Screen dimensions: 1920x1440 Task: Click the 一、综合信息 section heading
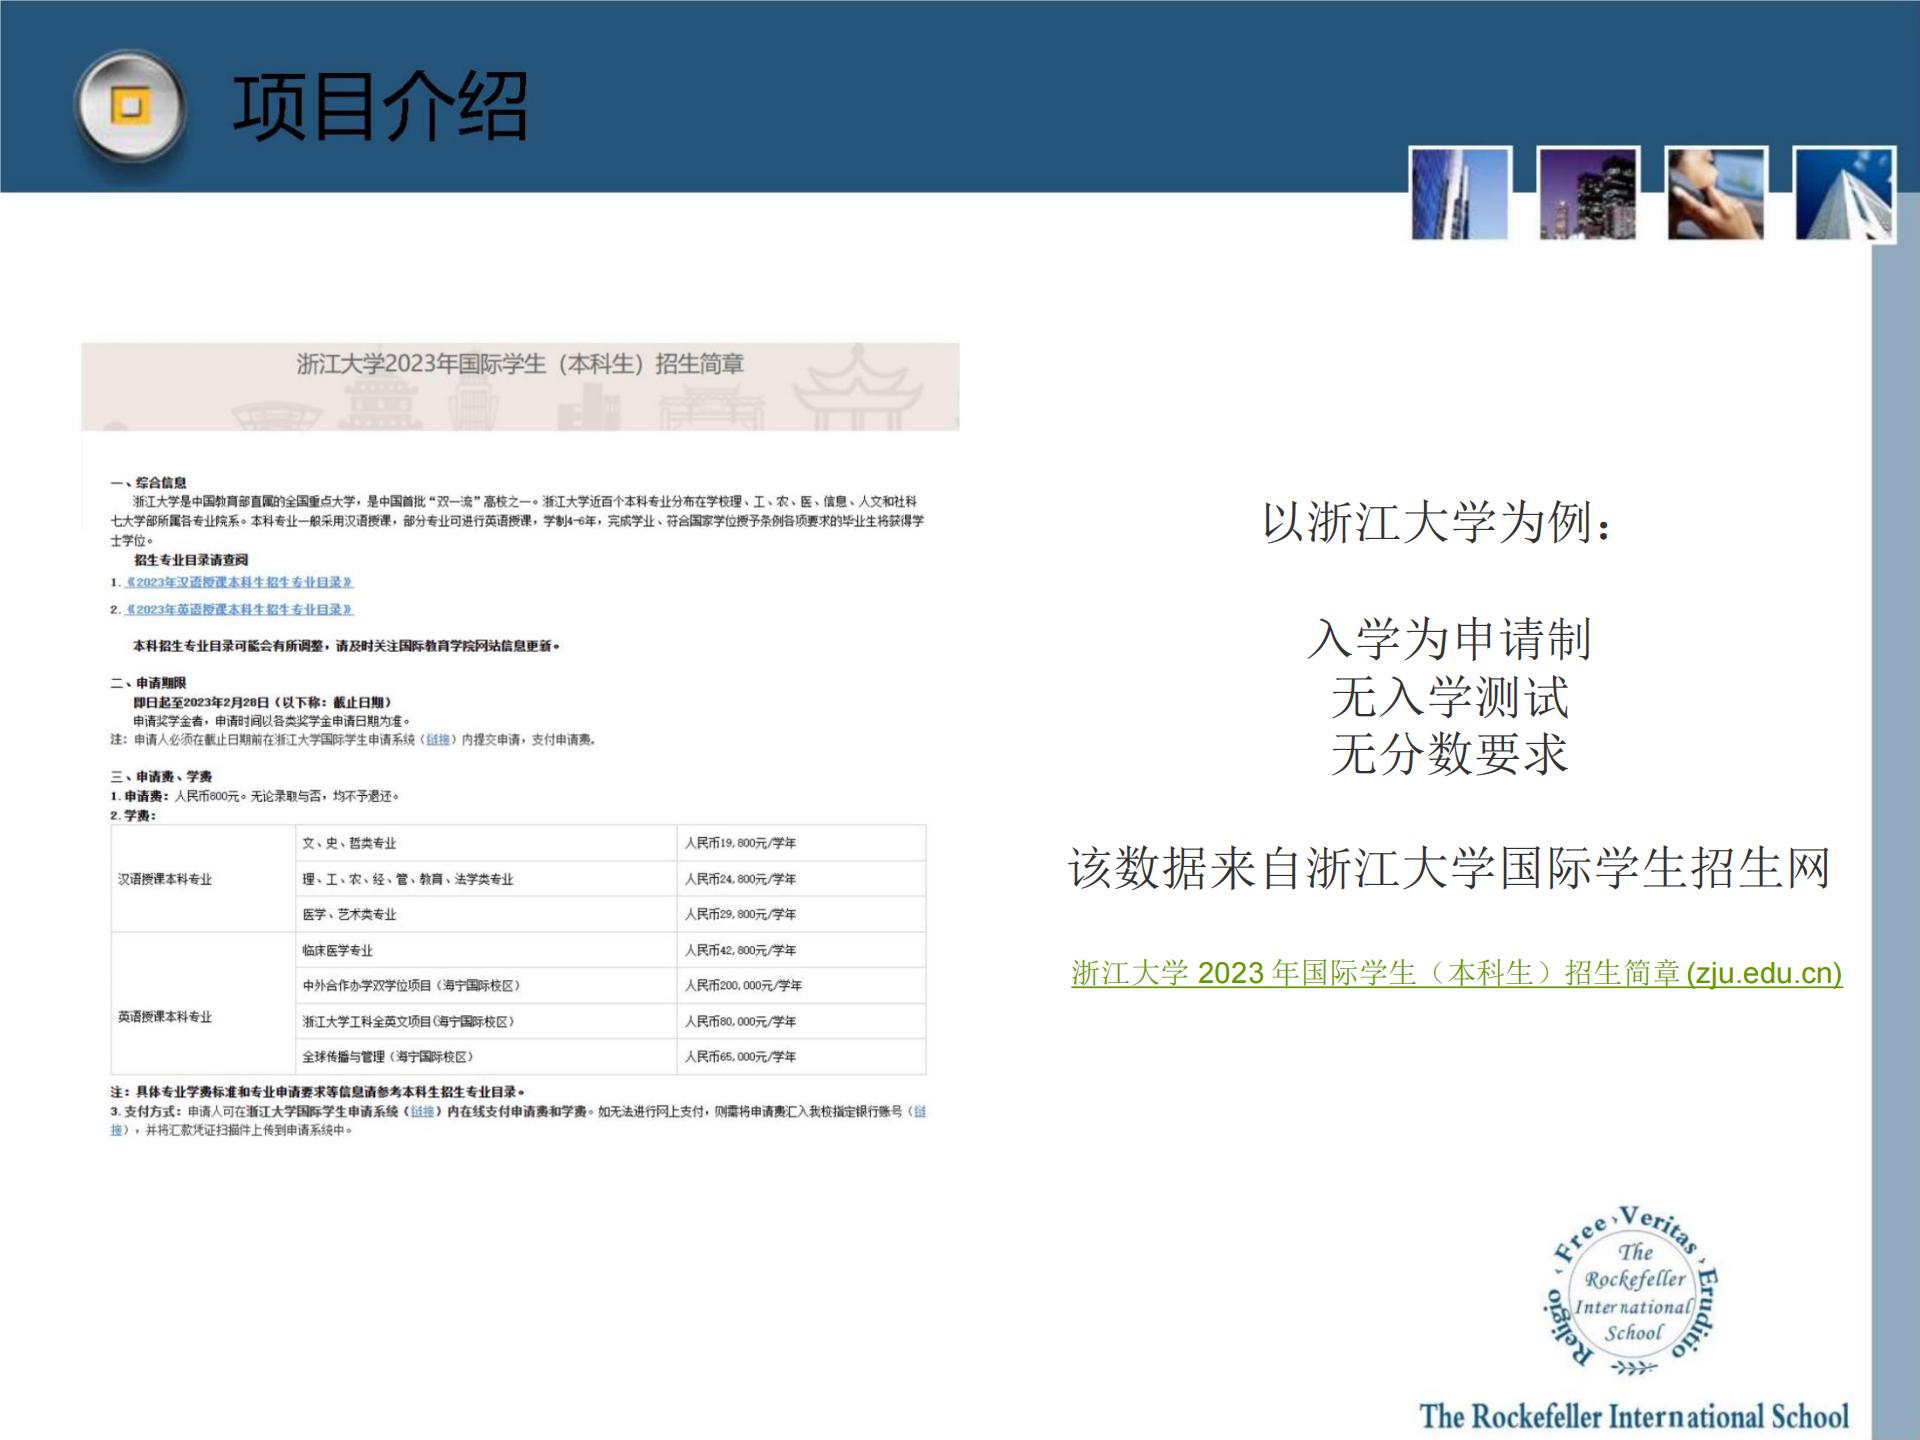tap(148, 483)
